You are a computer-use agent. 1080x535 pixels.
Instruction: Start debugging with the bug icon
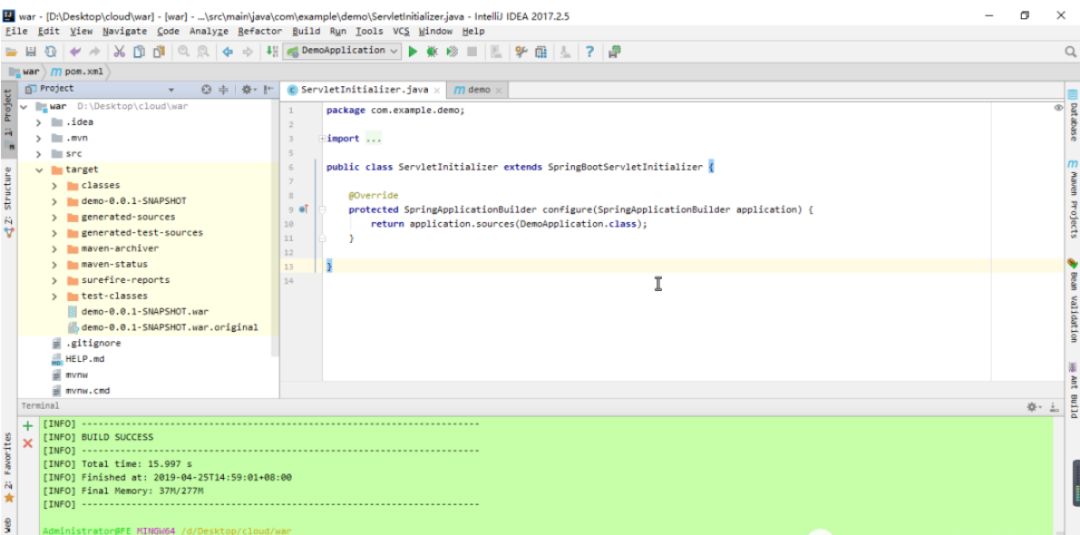click(432, 51)
